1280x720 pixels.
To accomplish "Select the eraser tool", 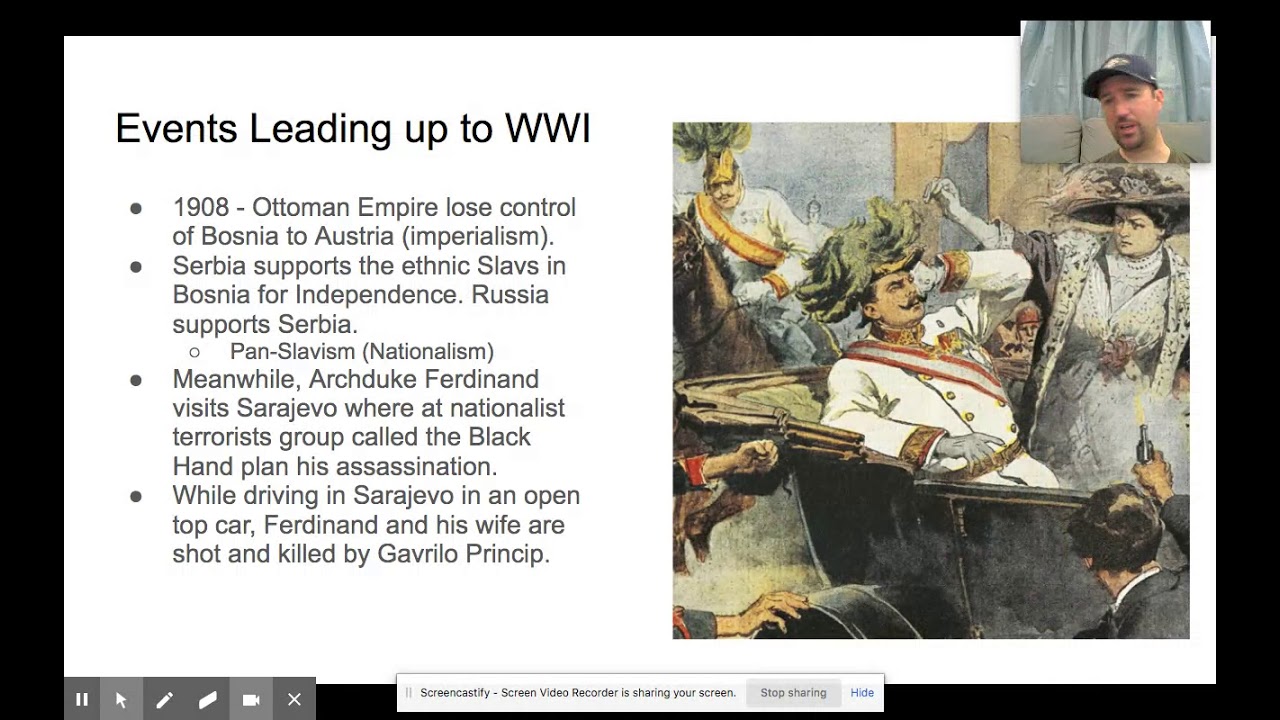I will click(x=208, y=700).
